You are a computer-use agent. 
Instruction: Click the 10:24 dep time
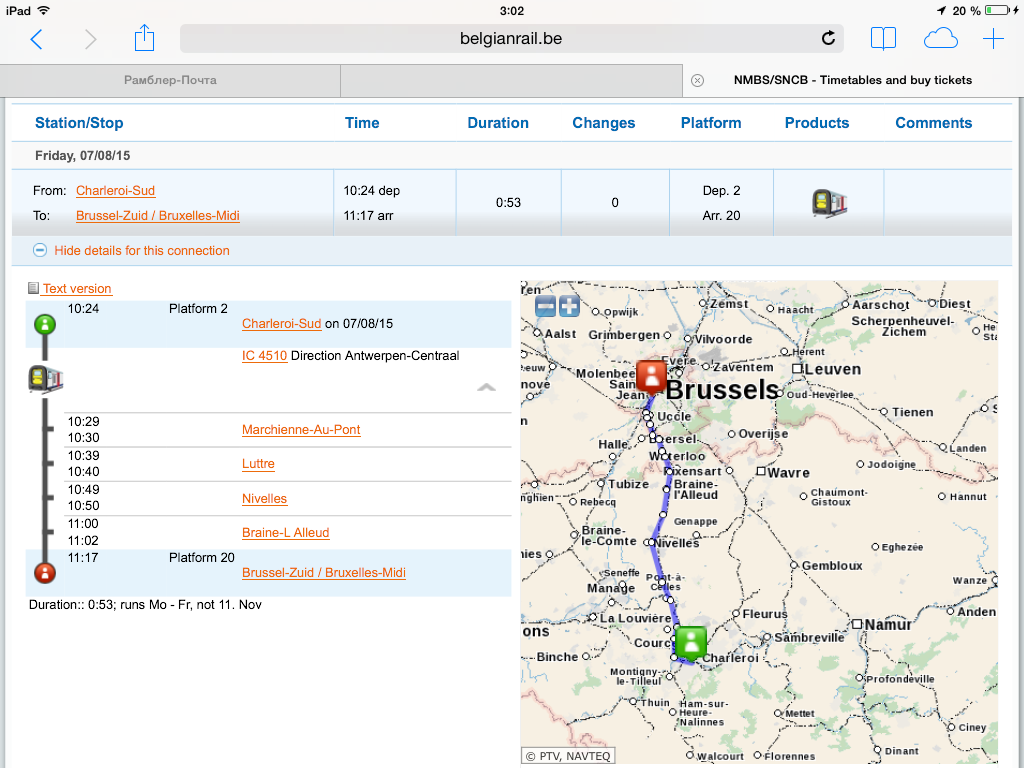click(372, 191)
